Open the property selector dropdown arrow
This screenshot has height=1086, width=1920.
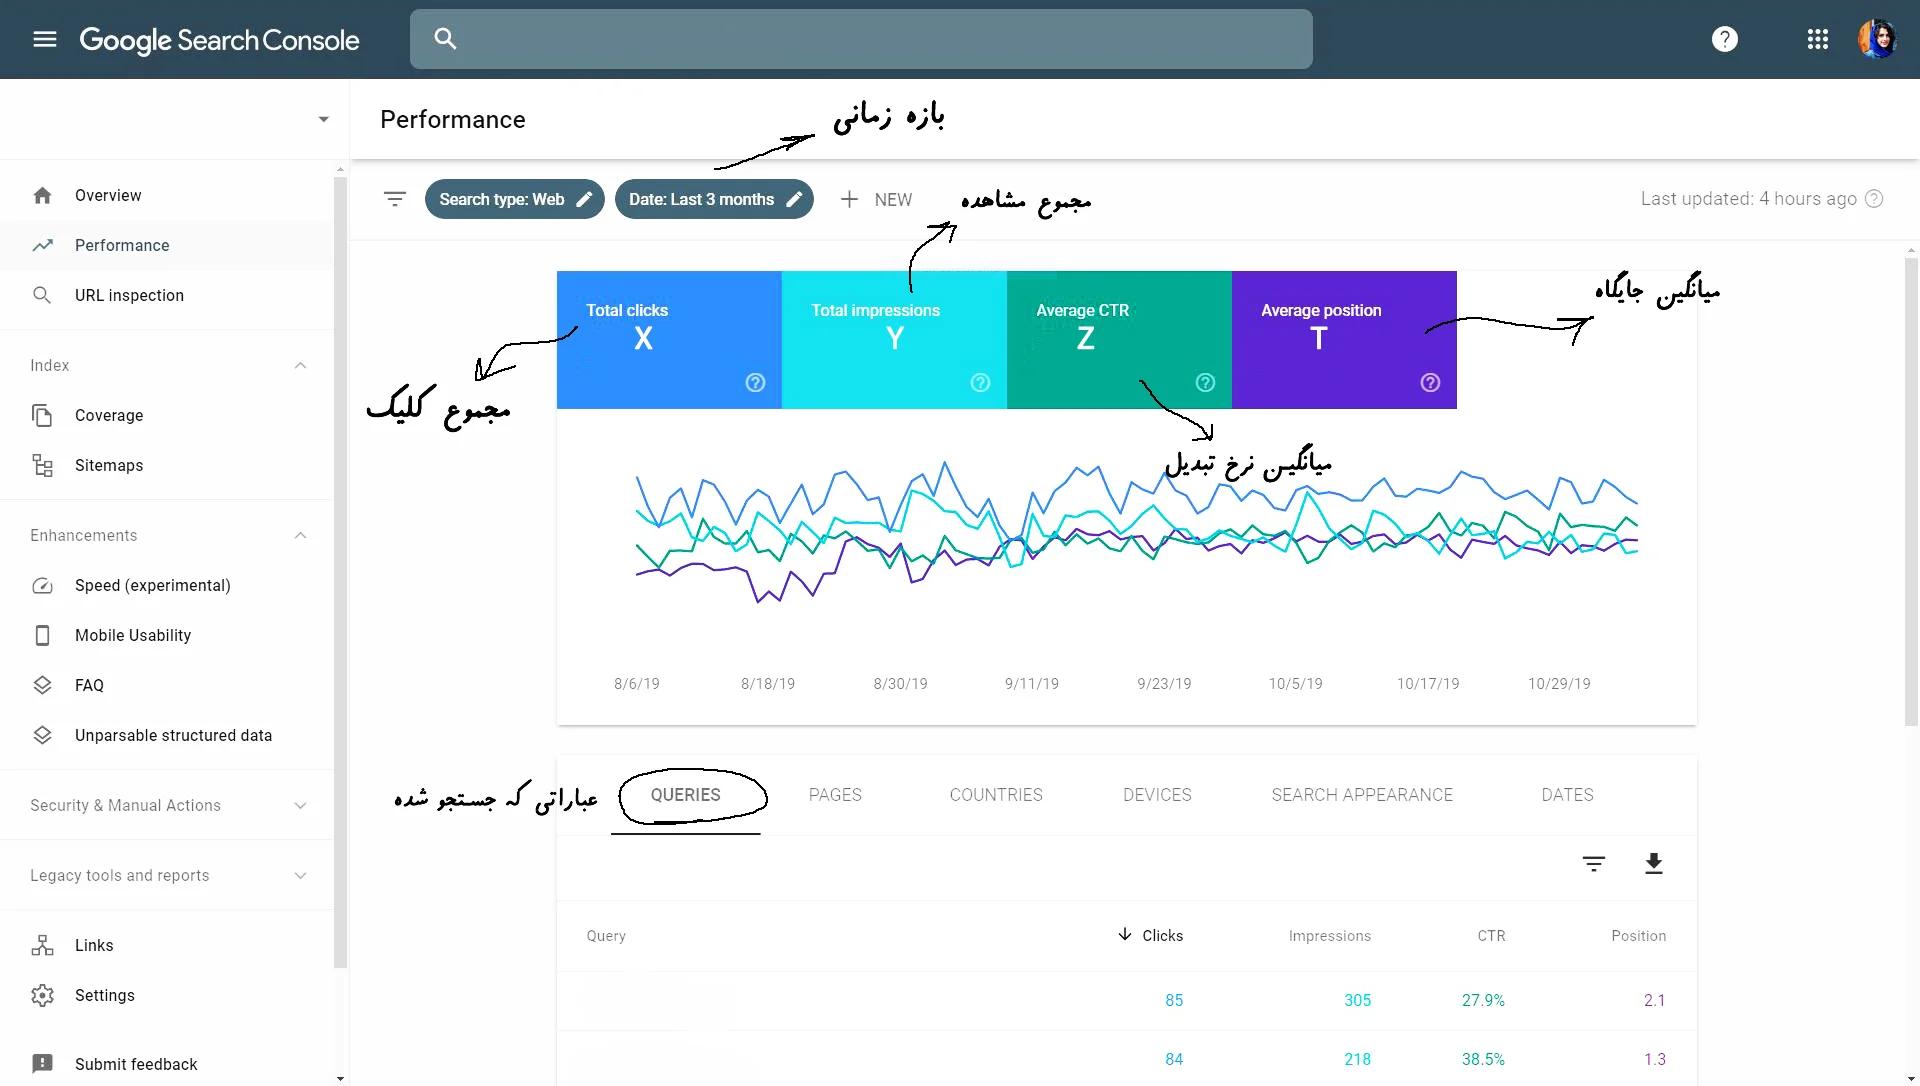323,119
